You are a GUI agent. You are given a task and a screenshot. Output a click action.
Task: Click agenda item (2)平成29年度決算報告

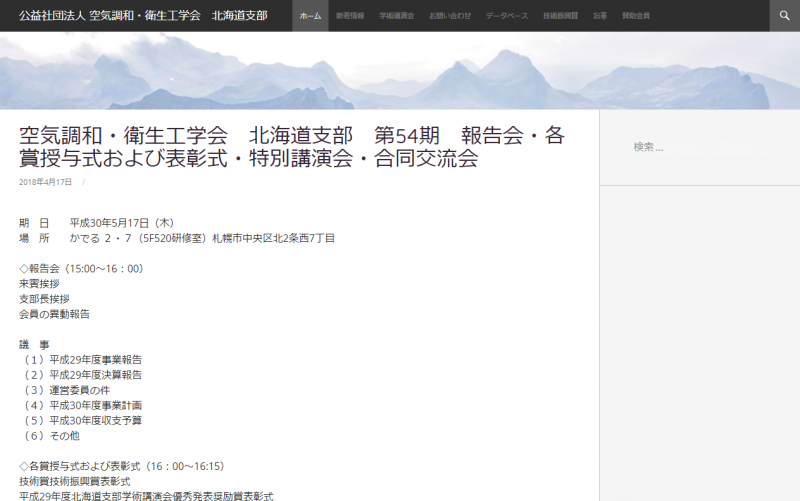81,375
